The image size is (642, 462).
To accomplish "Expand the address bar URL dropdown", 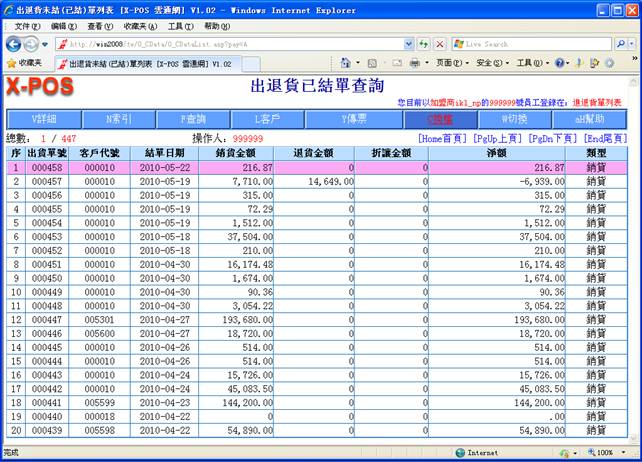I will tap(407, 44).
